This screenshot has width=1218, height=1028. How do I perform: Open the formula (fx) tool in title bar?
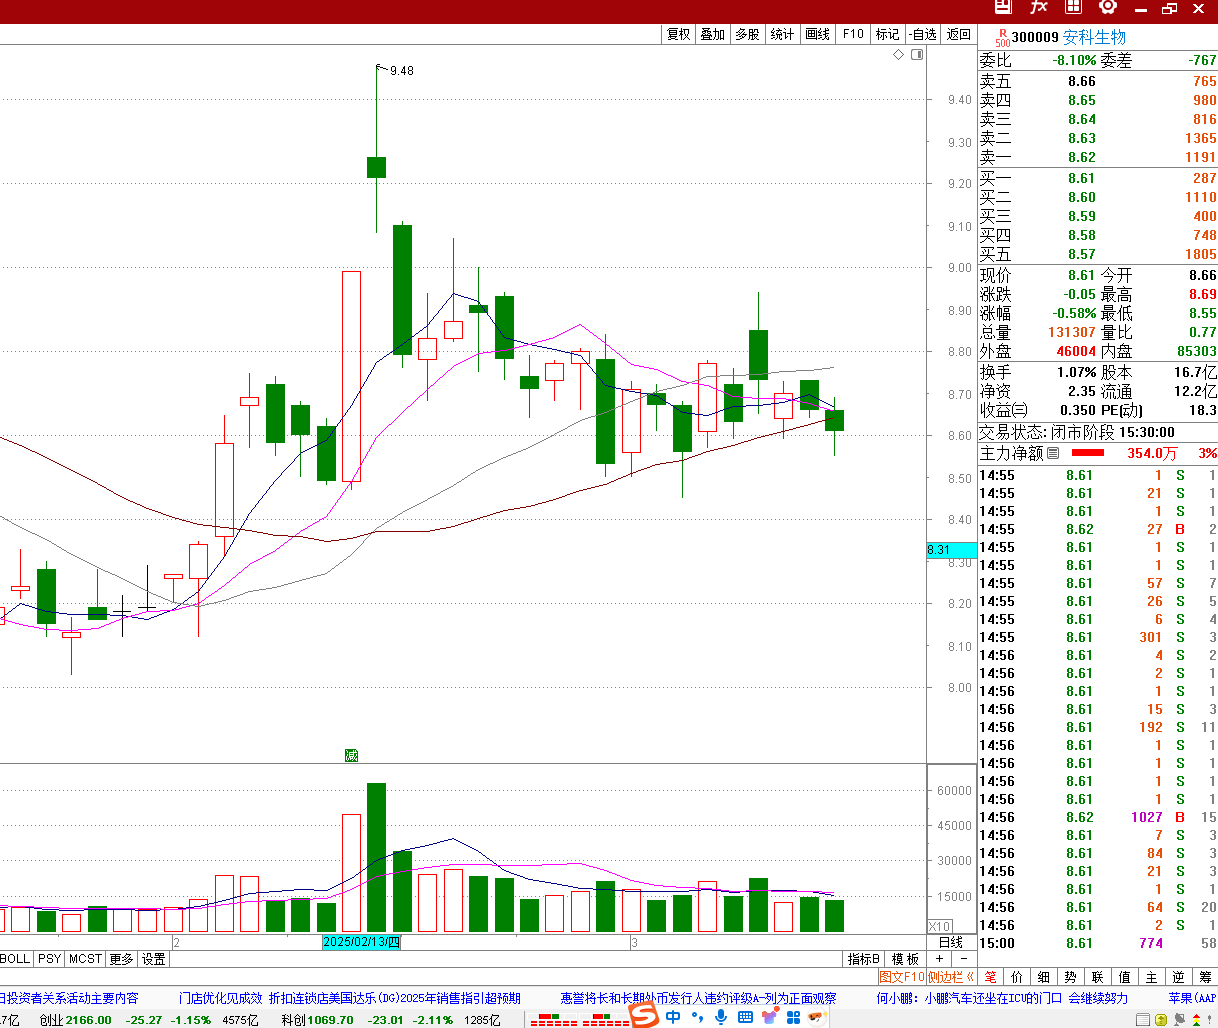(1039, 7)
